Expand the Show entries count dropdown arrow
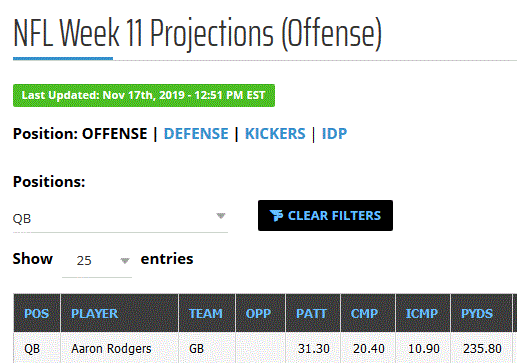Image resolution: width=517 pixels, height=363 pixels. pyautogui.click(x=125, y=260)
